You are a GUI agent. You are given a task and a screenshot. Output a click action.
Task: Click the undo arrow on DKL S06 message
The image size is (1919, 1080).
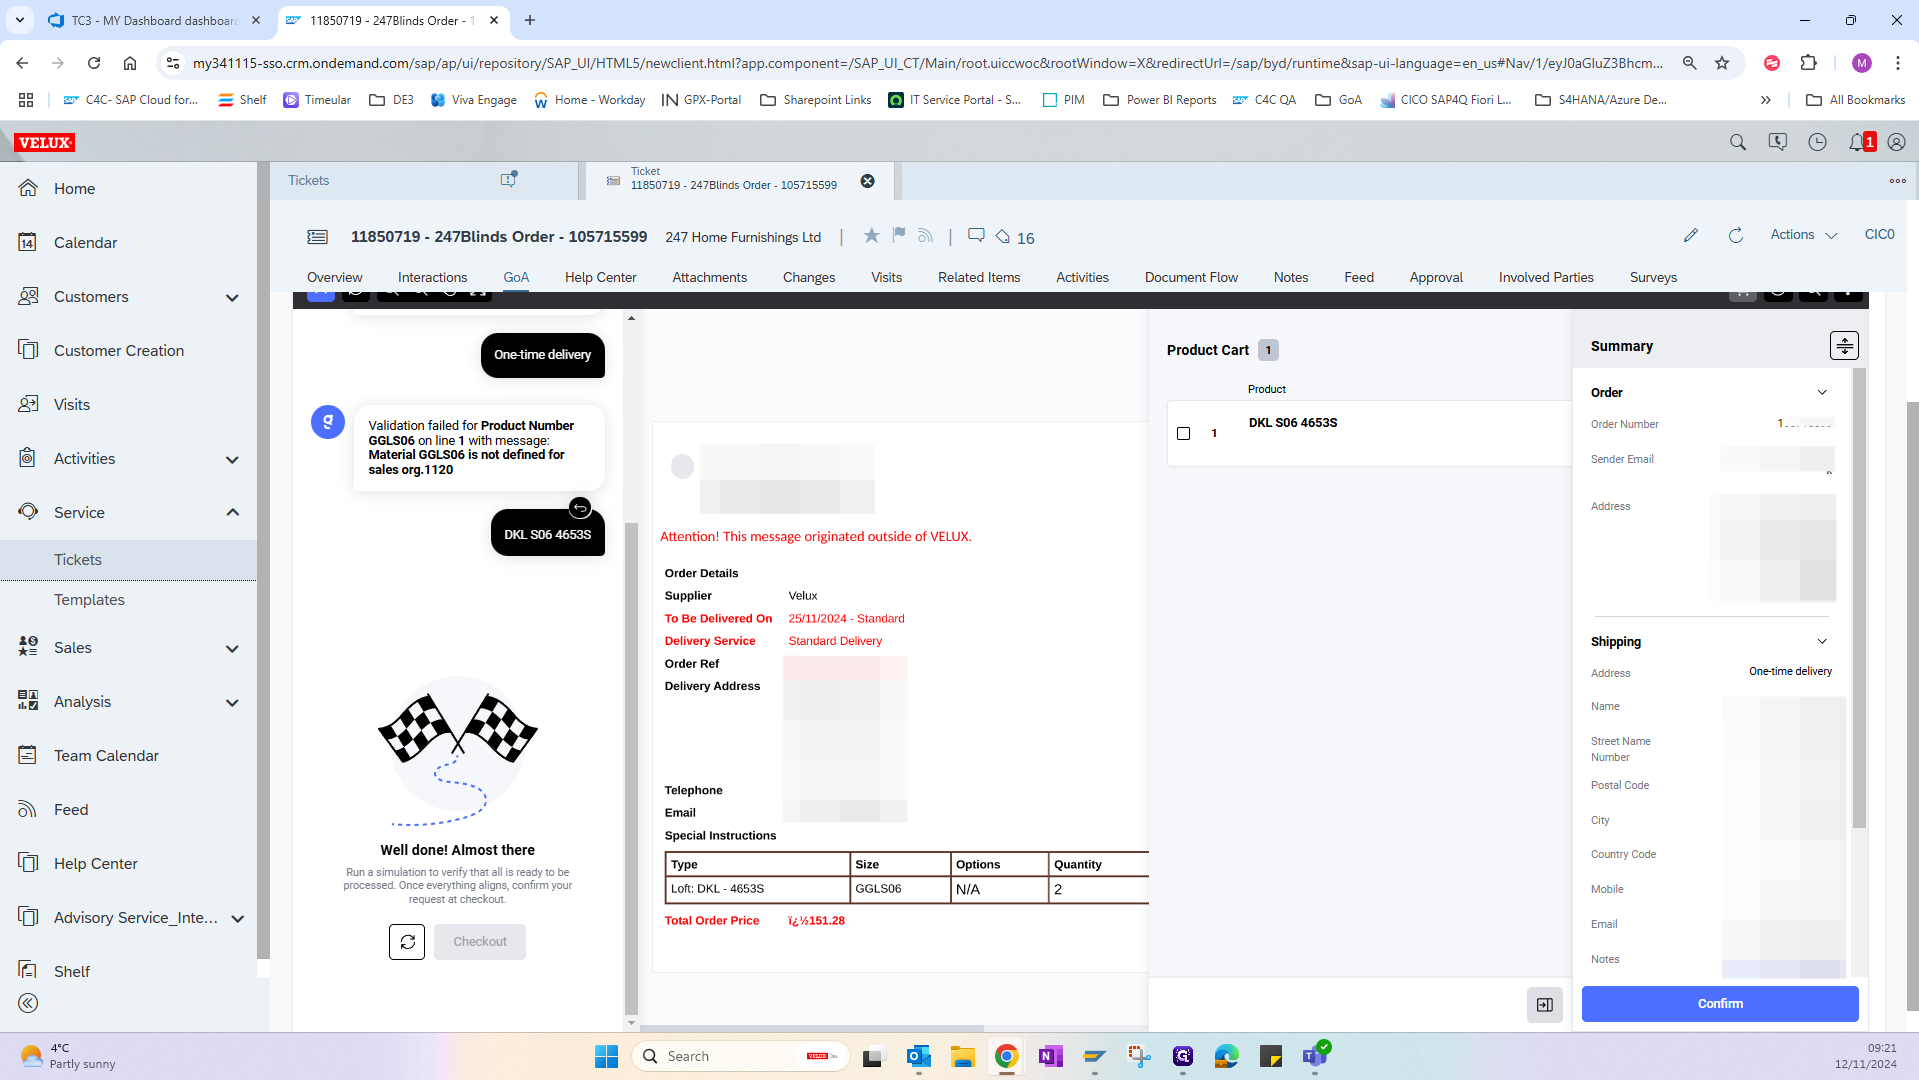pos(580,508)
